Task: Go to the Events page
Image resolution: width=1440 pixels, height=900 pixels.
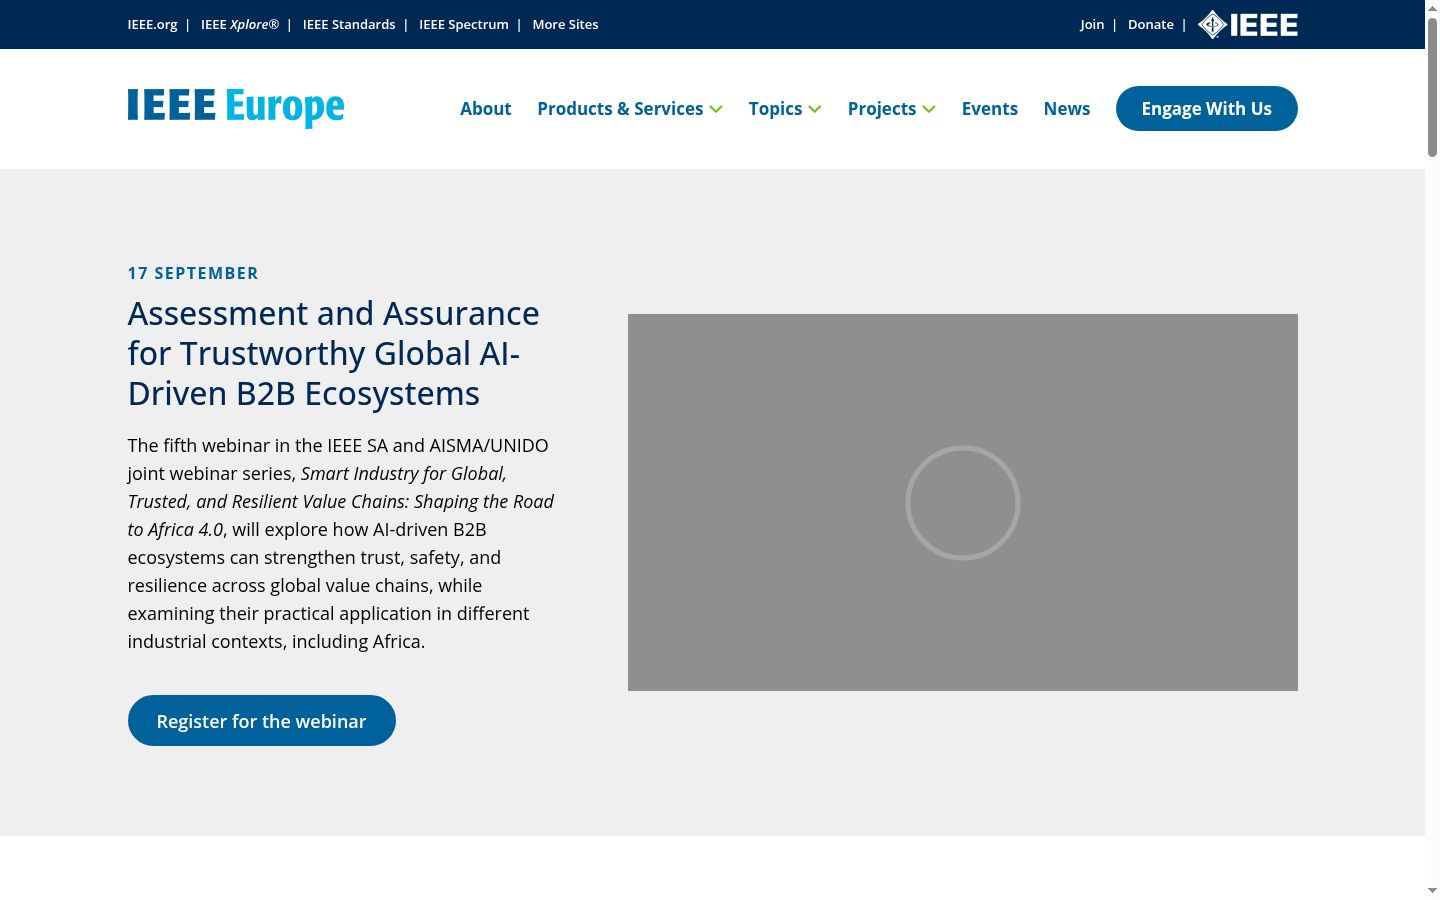Action: pos(990,108)
